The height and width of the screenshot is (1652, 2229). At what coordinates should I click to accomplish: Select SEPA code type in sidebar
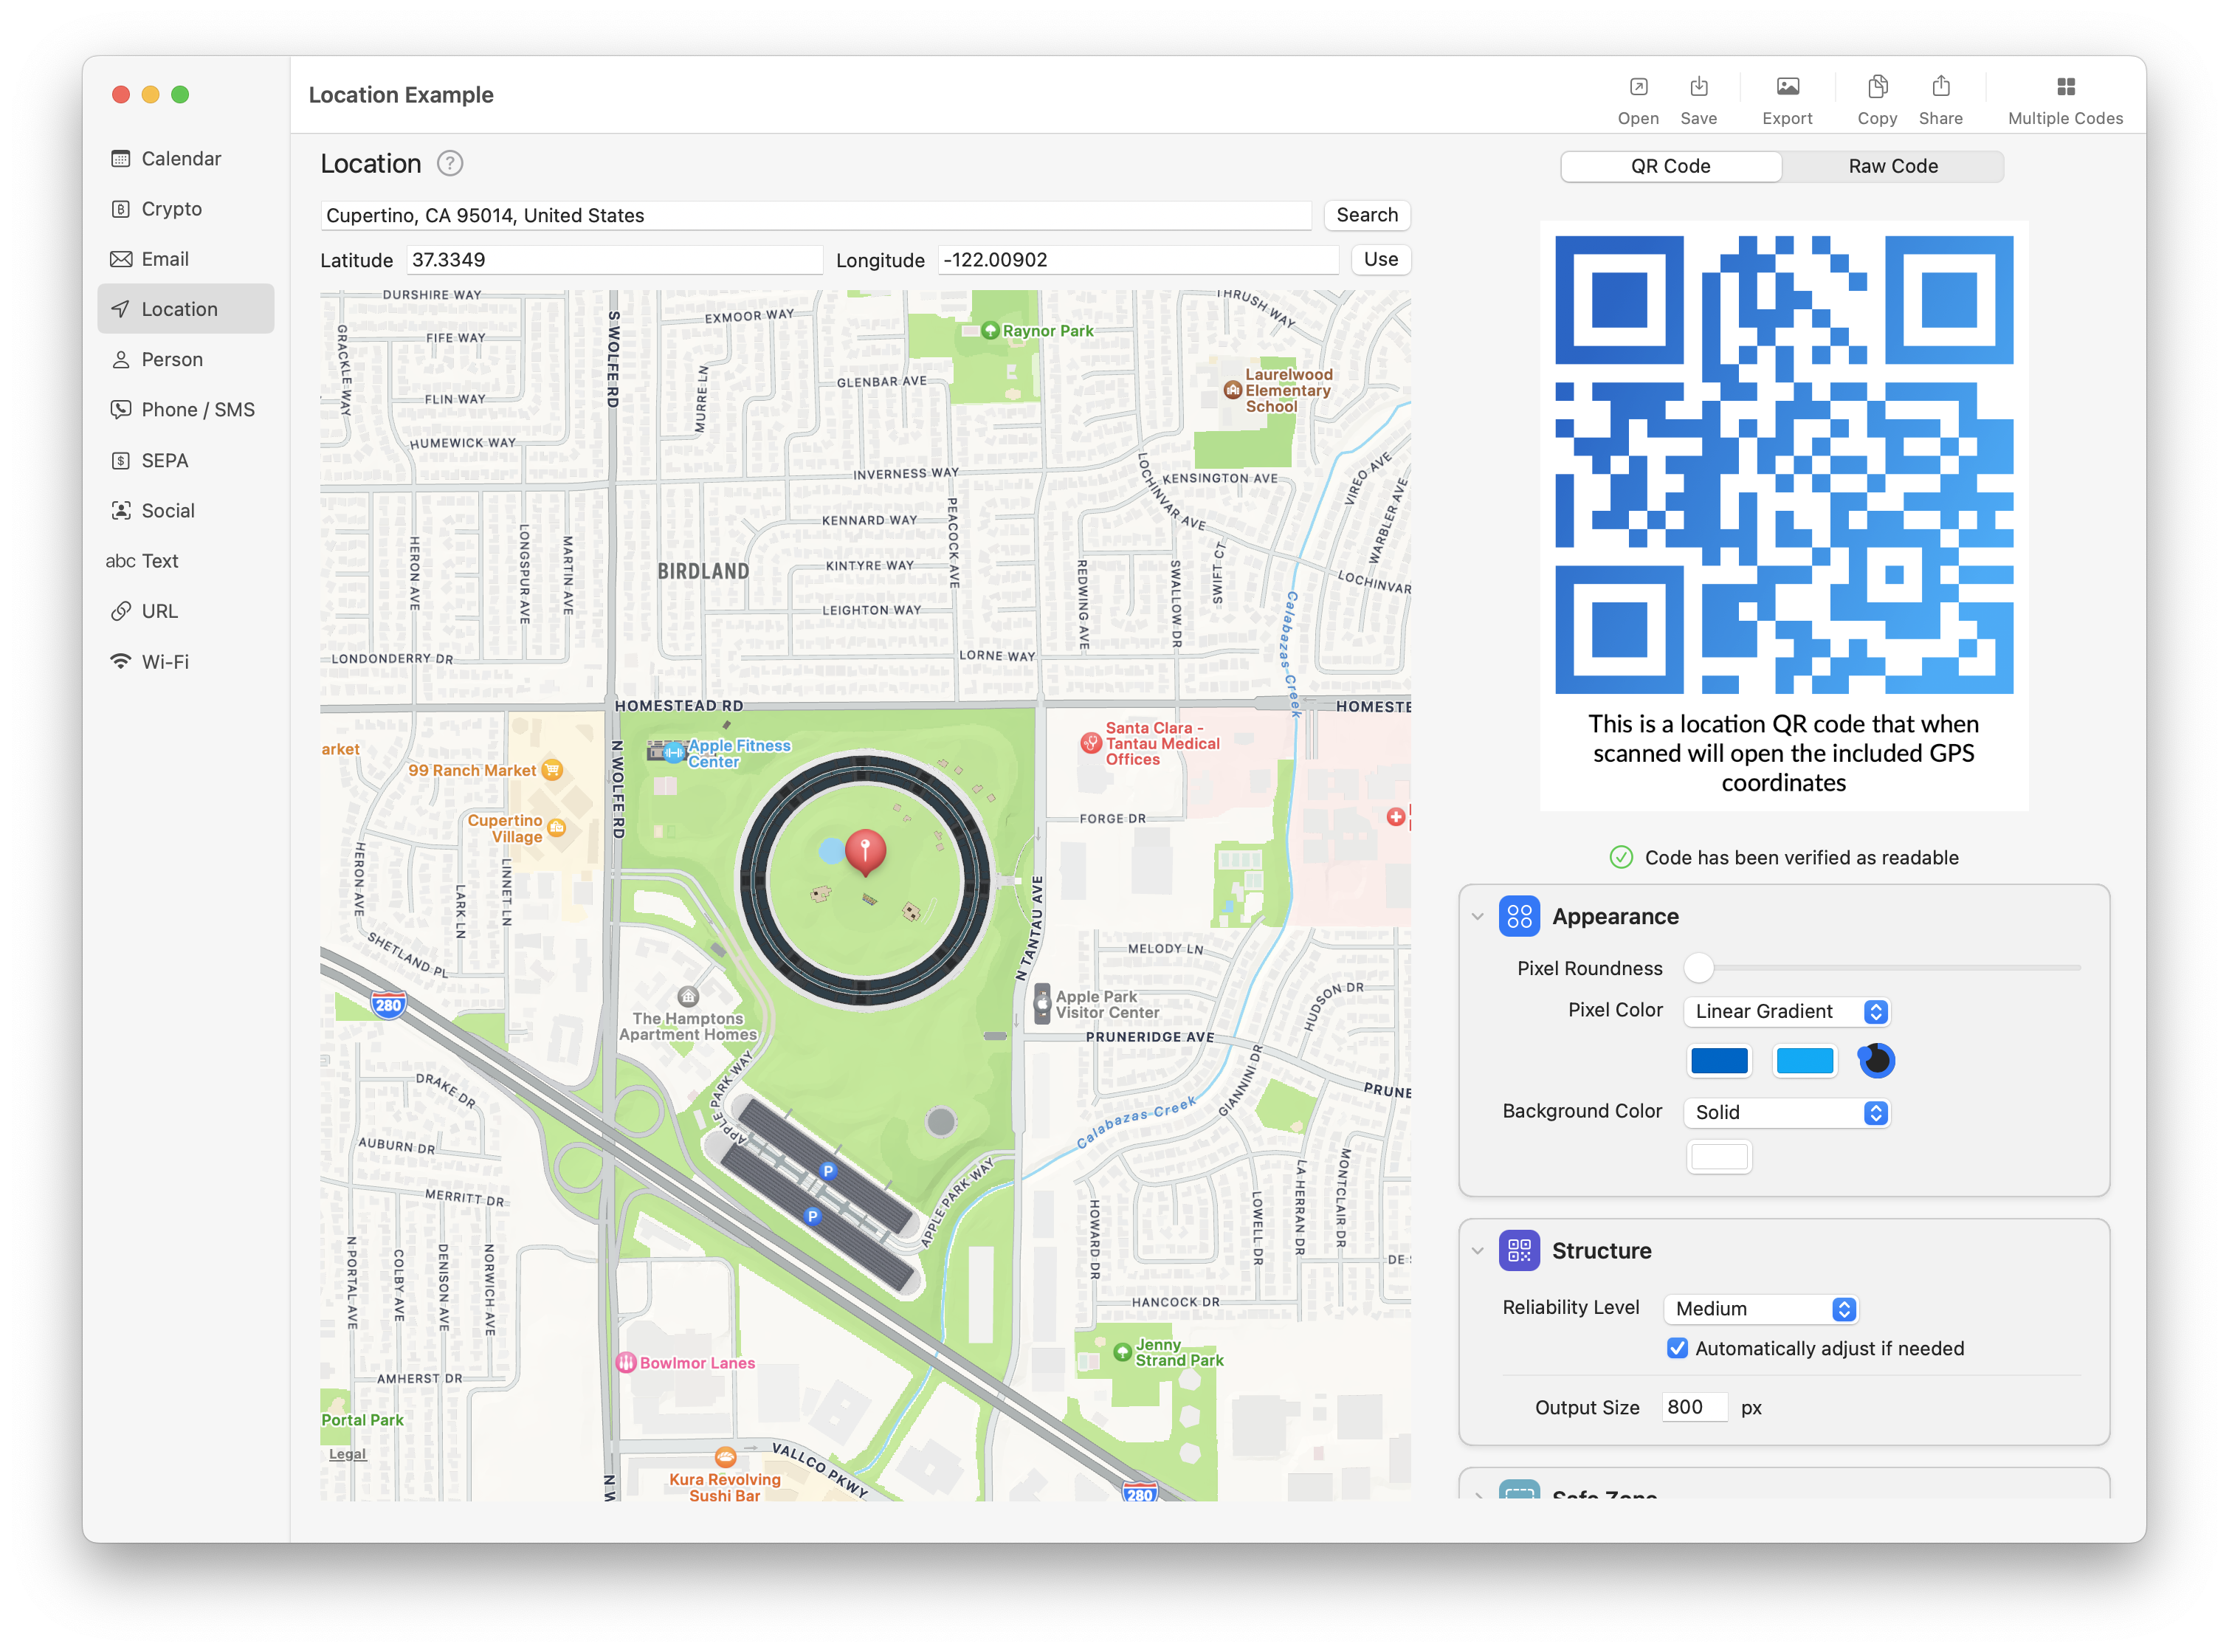click(x=186, y=460)
